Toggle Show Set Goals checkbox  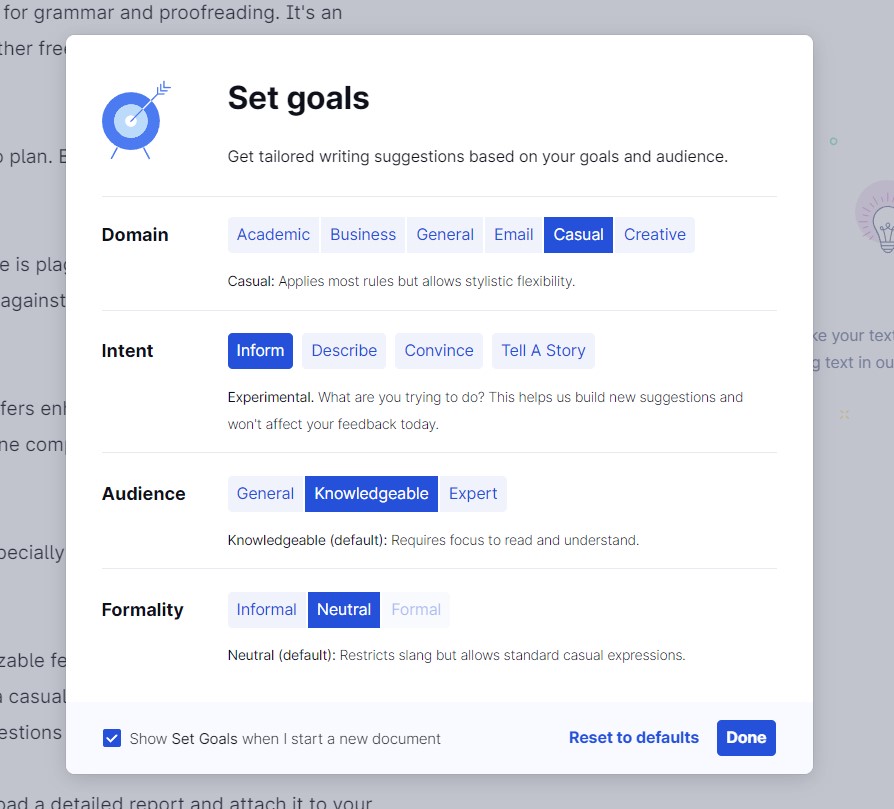[x=112, y=739]
